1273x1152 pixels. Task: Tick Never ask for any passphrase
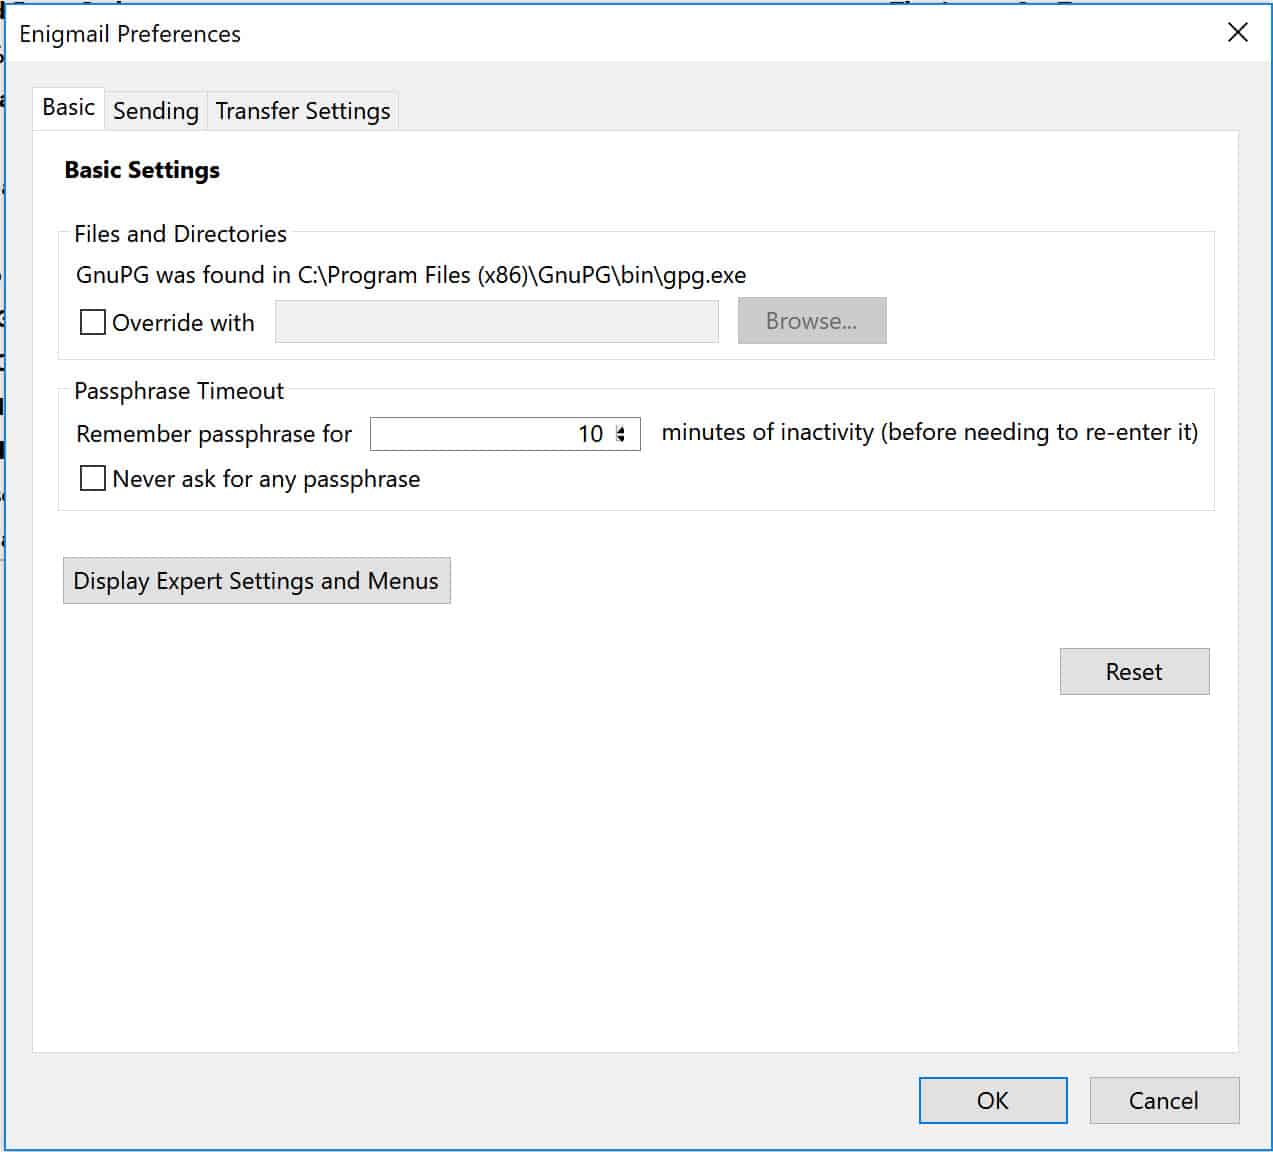(x=93, y=478)
